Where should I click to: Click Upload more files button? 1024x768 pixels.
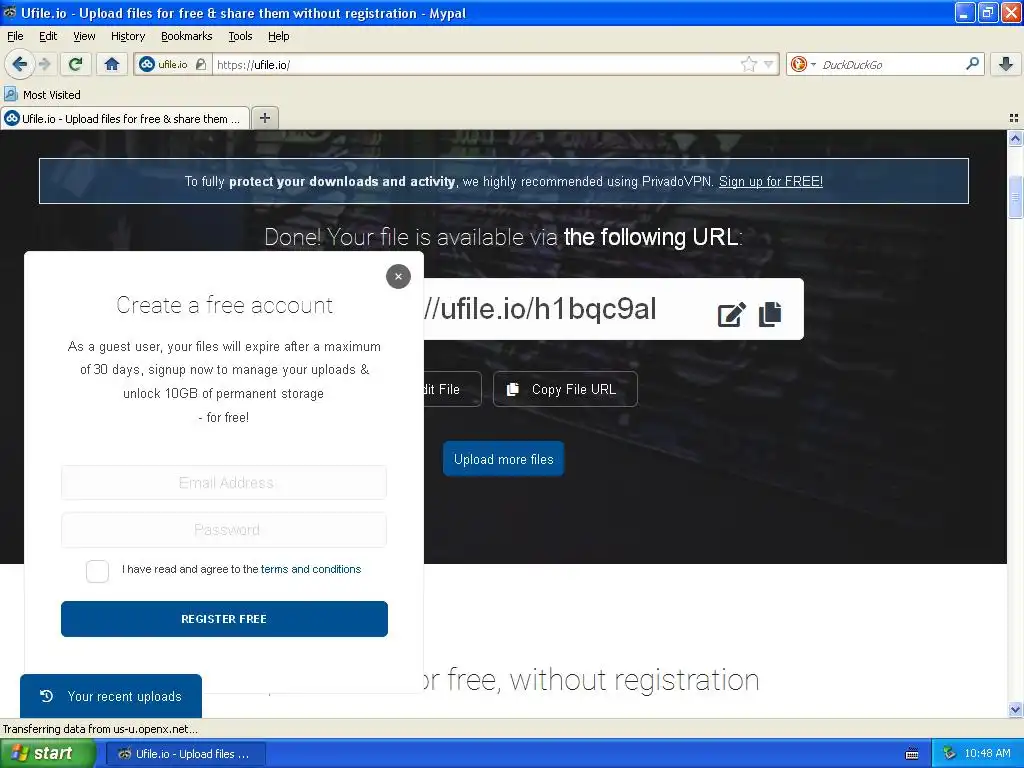tap(504, 459)
